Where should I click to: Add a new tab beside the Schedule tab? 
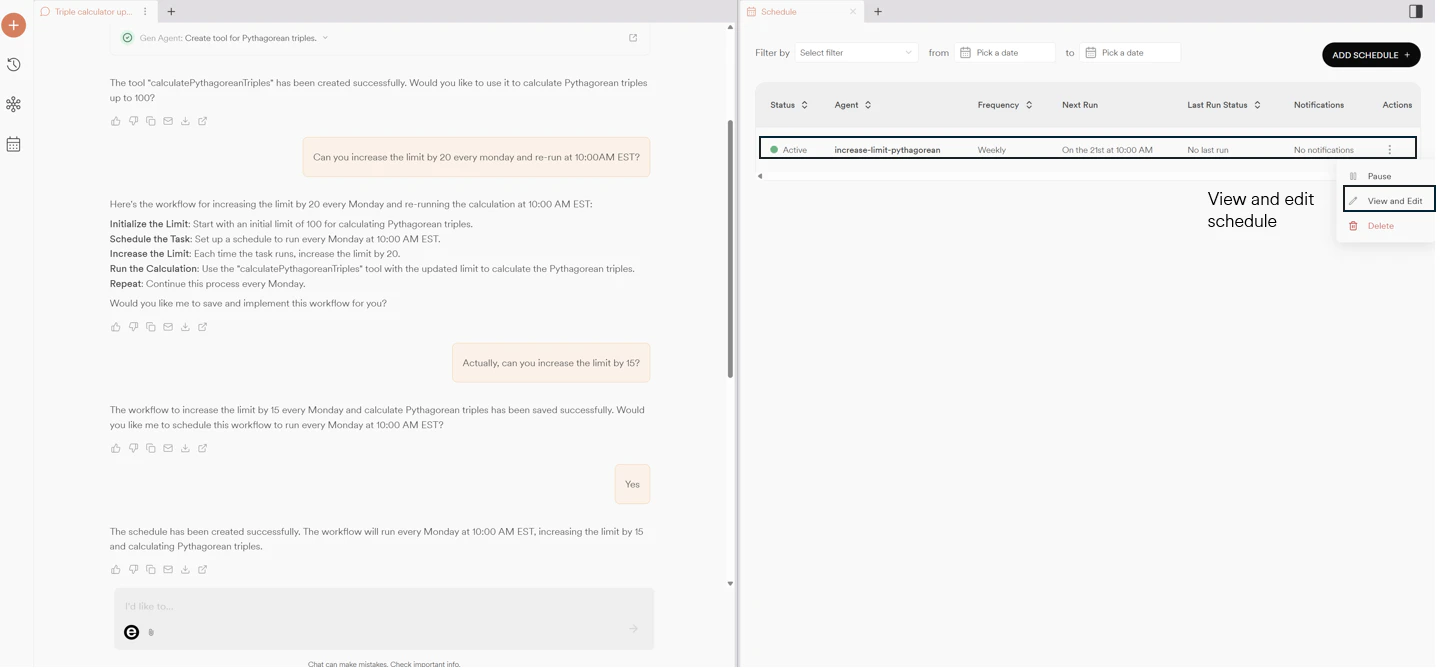pos(878,12)
